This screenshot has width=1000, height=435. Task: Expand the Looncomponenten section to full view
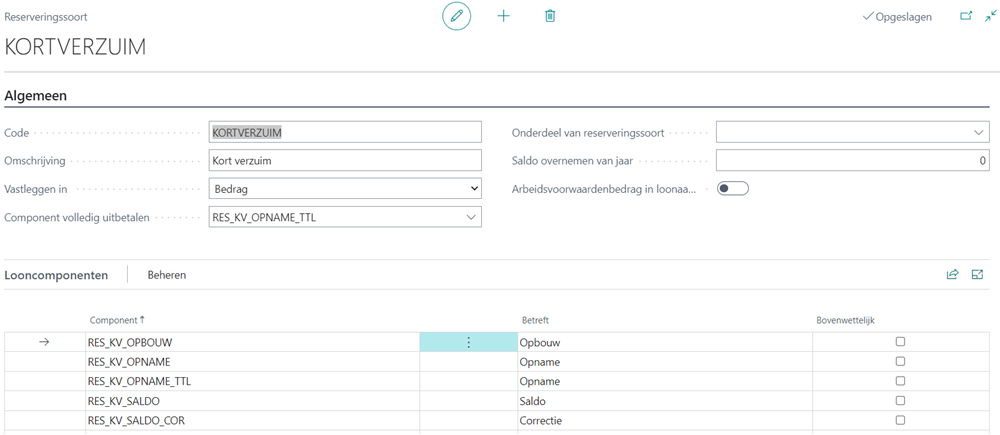(977, 274)
